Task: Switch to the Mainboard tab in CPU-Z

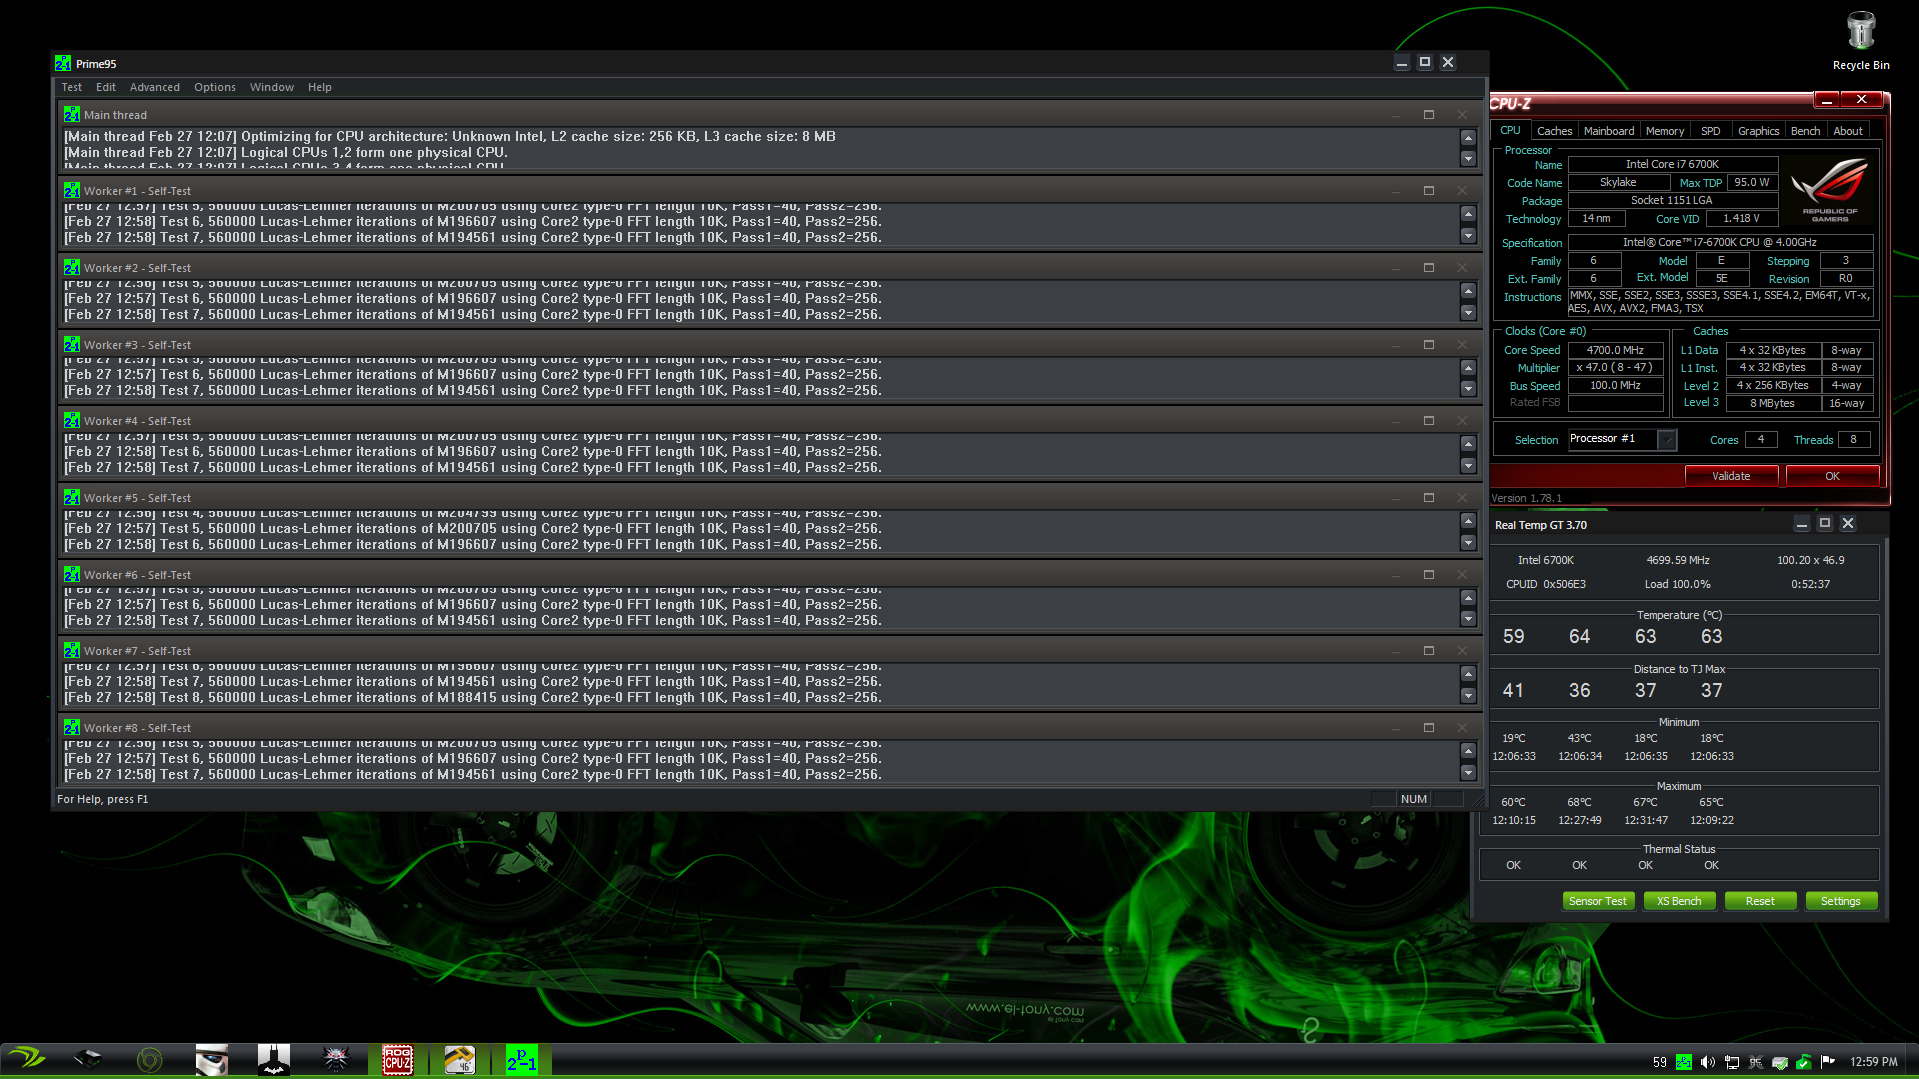Action: 1609,131
